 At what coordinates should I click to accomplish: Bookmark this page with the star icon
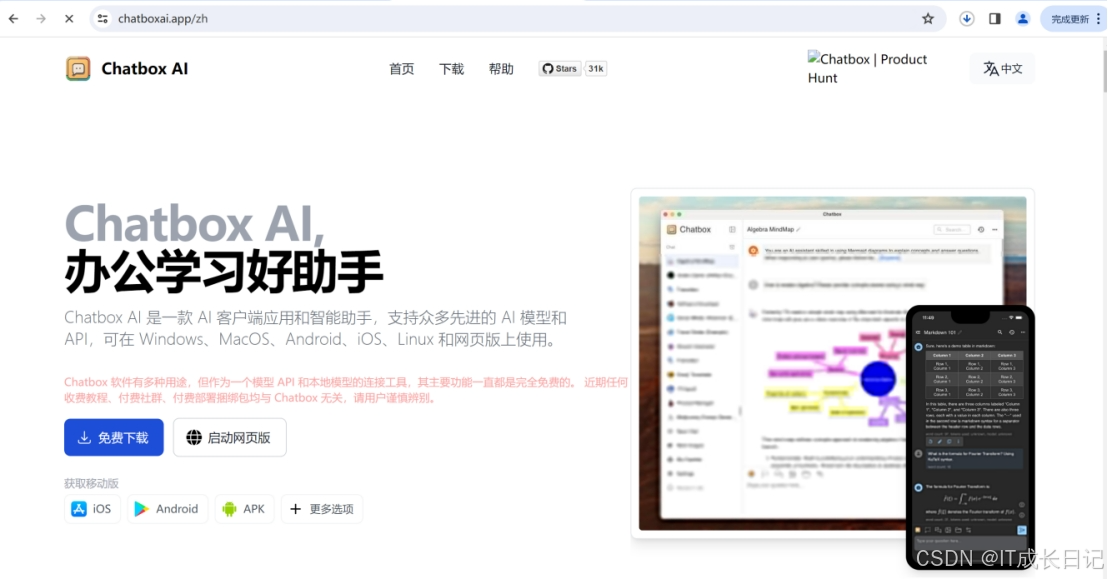pyautogui.click(x=928, y=19)
